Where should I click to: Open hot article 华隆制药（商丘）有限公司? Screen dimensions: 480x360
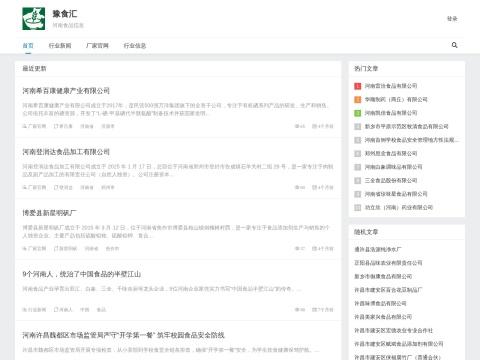(x=396, y=99)
